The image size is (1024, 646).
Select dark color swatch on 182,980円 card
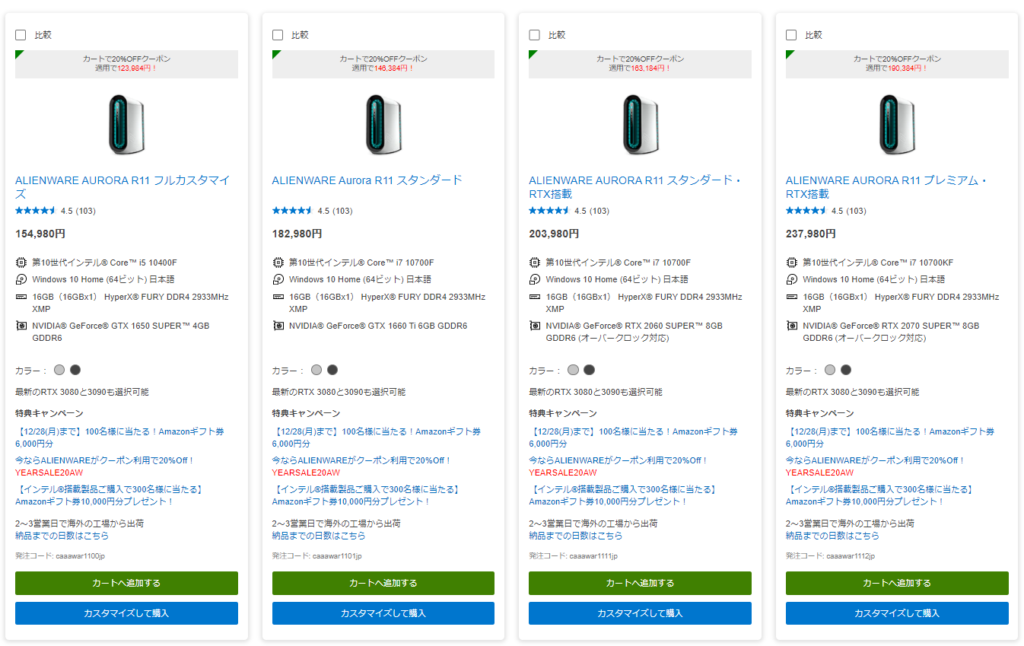[x=332, y=370]
